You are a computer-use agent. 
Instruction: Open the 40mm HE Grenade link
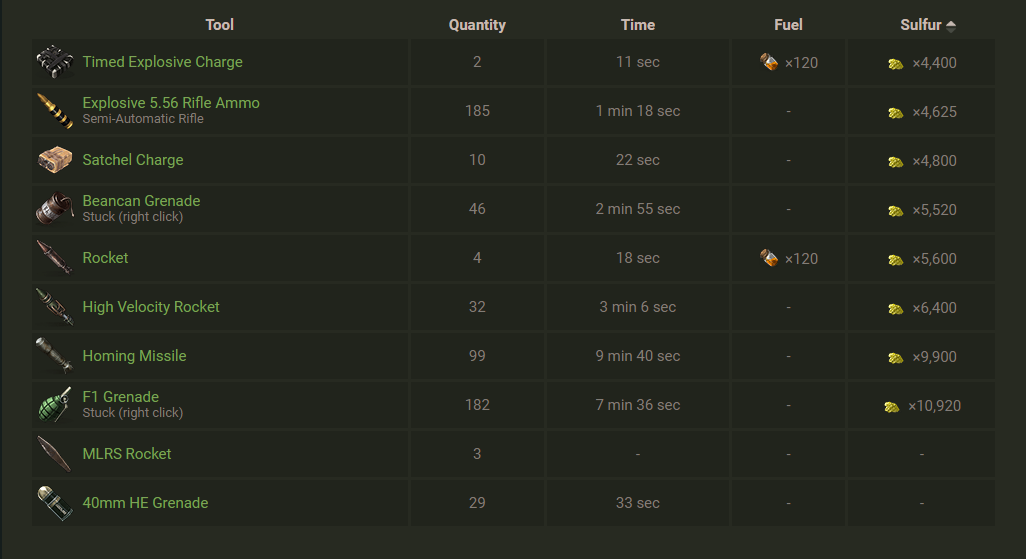click(145, 503)
